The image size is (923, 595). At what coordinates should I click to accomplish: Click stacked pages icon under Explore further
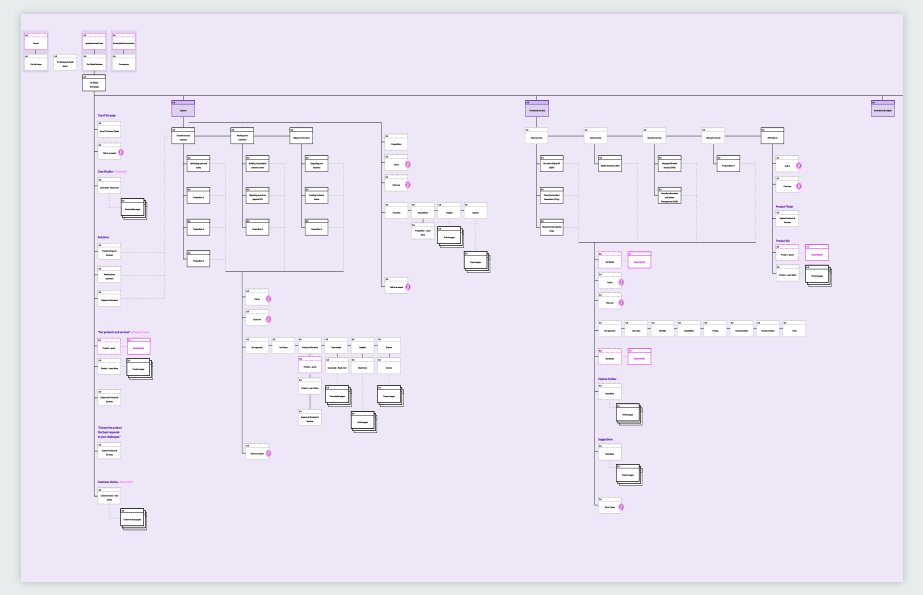[x=628, y=414]
